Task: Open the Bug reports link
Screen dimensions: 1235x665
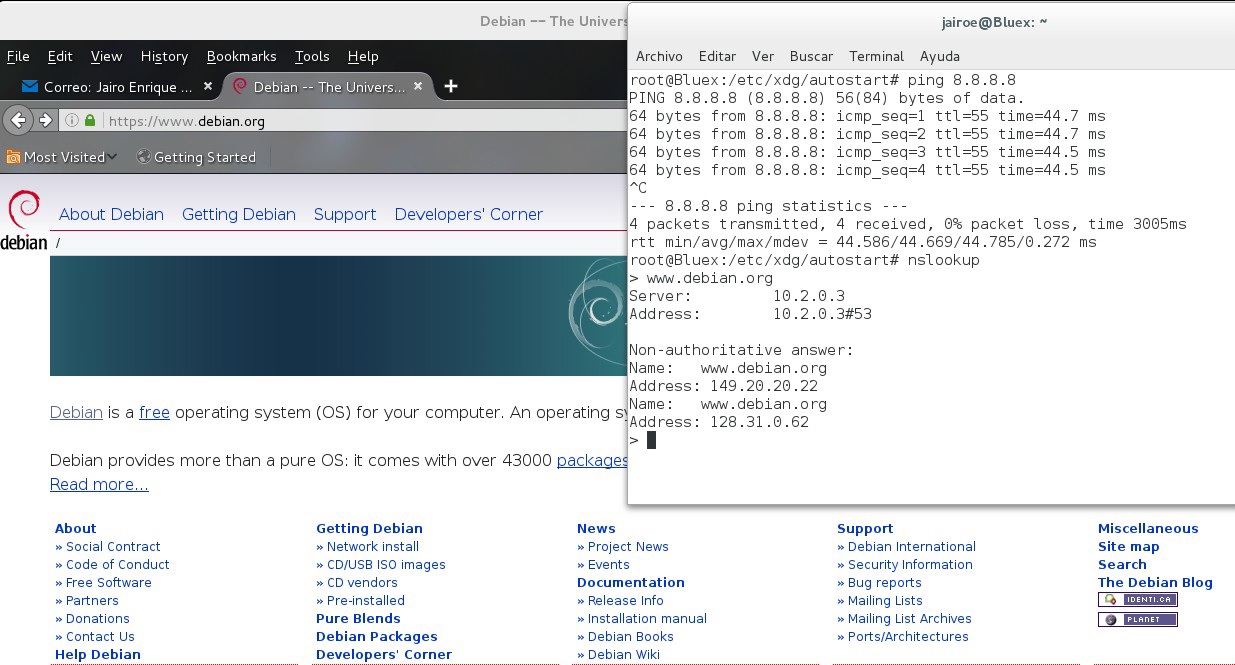Action: [885, 582]
